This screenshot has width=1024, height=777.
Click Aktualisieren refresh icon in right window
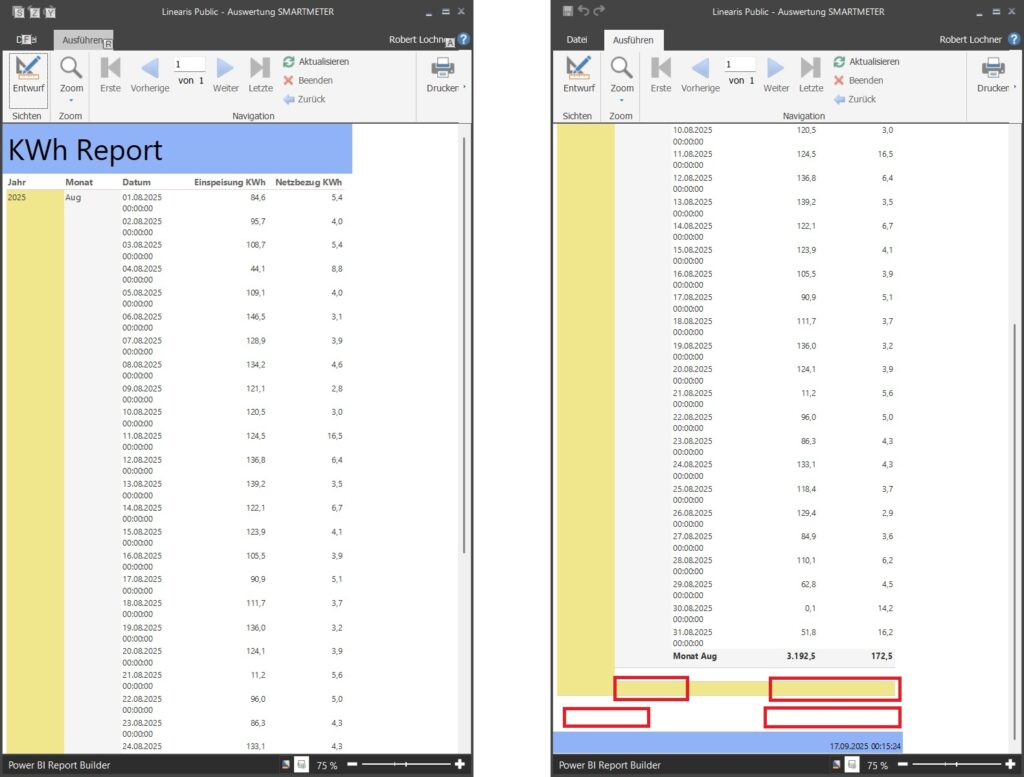(x=839, y=62)
